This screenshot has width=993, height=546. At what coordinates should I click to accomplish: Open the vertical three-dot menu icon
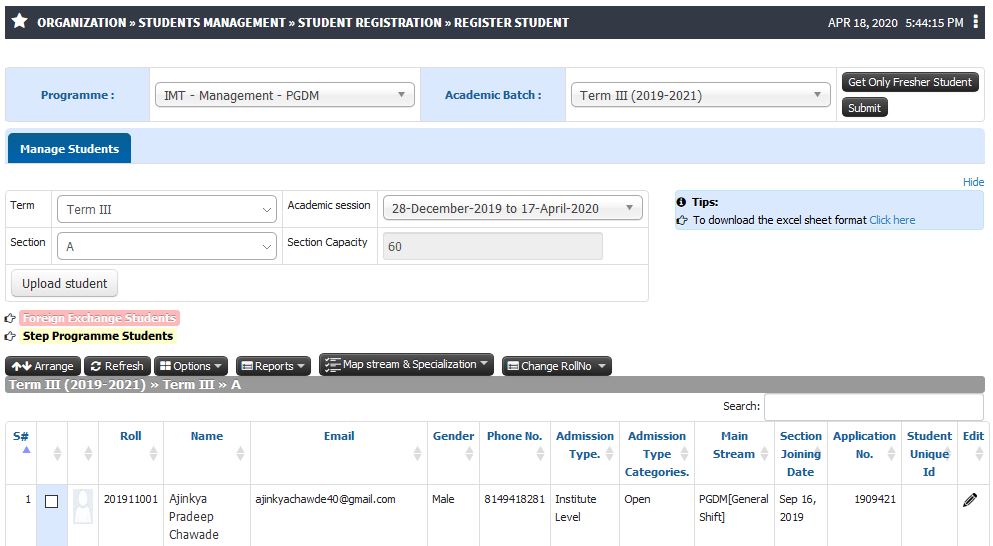[x=975, y=22]
